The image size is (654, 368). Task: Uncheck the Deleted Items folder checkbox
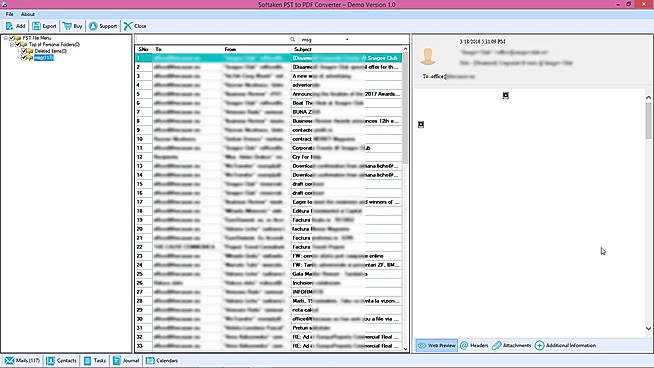(24, 51)
